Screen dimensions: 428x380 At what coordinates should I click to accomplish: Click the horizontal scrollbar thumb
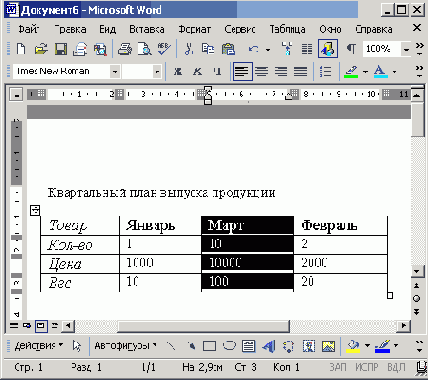[x=203, y=326]
